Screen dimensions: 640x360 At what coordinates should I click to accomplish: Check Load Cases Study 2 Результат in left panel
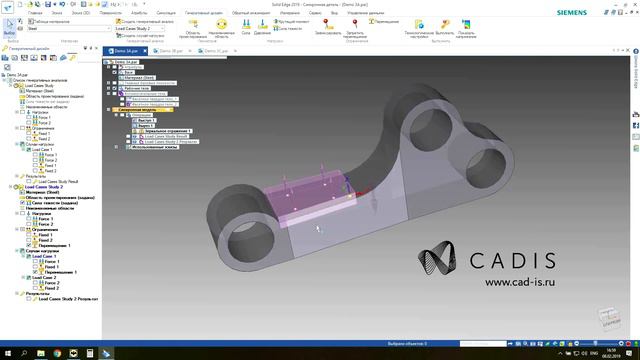(x=29, y=299)
